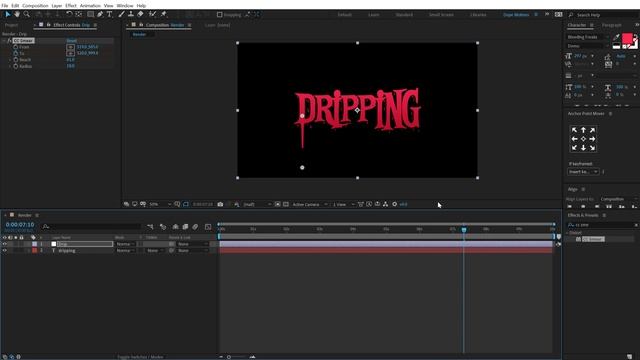
Task: Select the Zoom magnifier tool
Action: [x=27, y=14]
